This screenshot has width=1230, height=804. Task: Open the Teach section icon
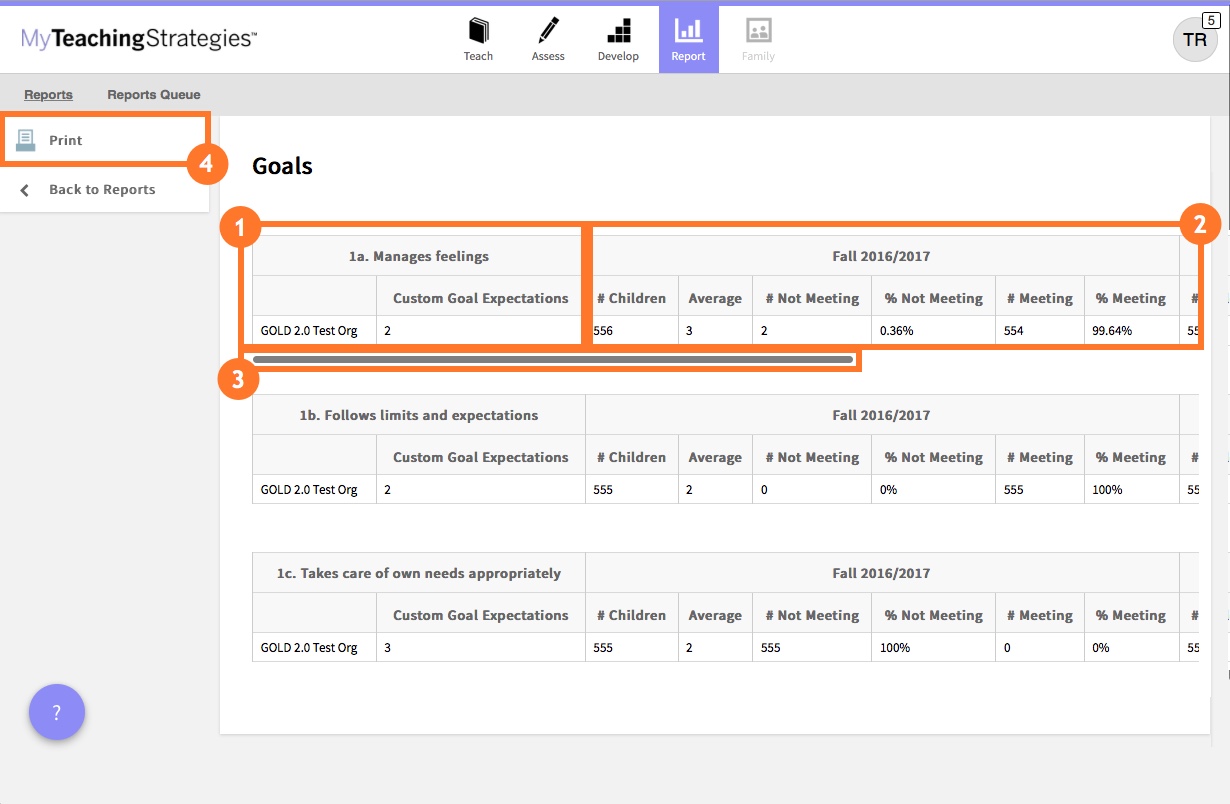pyautogui.click(x=478, y=37)
